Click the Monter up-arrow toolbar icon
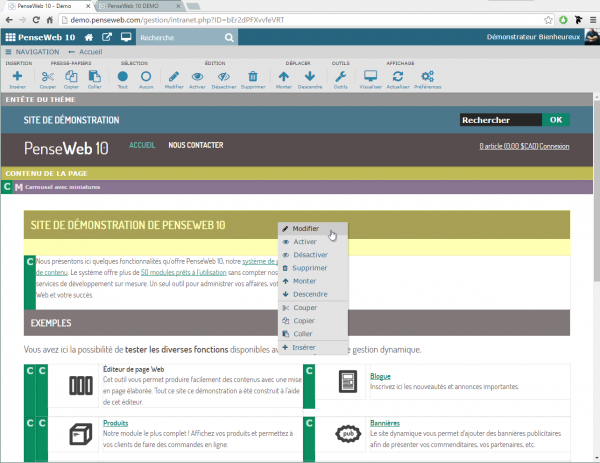The image size is (600, 463). [284, 76]
